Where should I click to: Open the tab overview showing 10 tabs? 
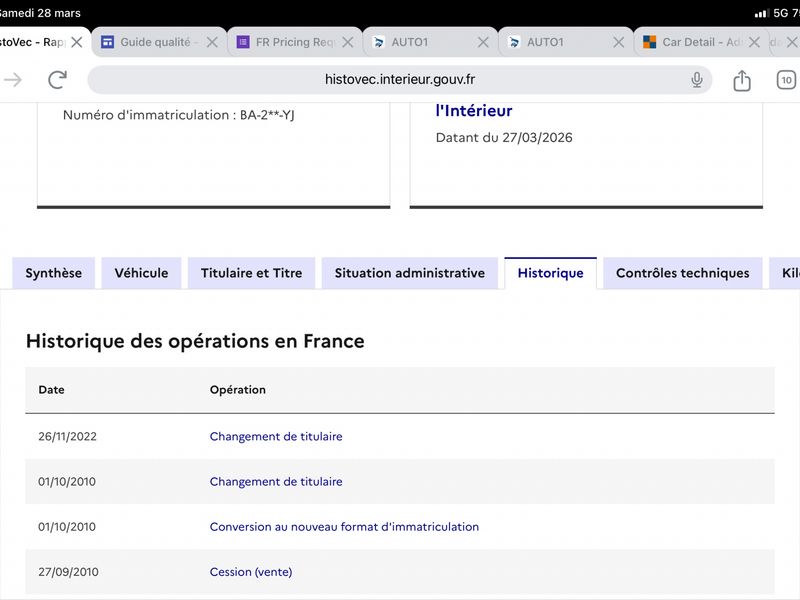786,80
